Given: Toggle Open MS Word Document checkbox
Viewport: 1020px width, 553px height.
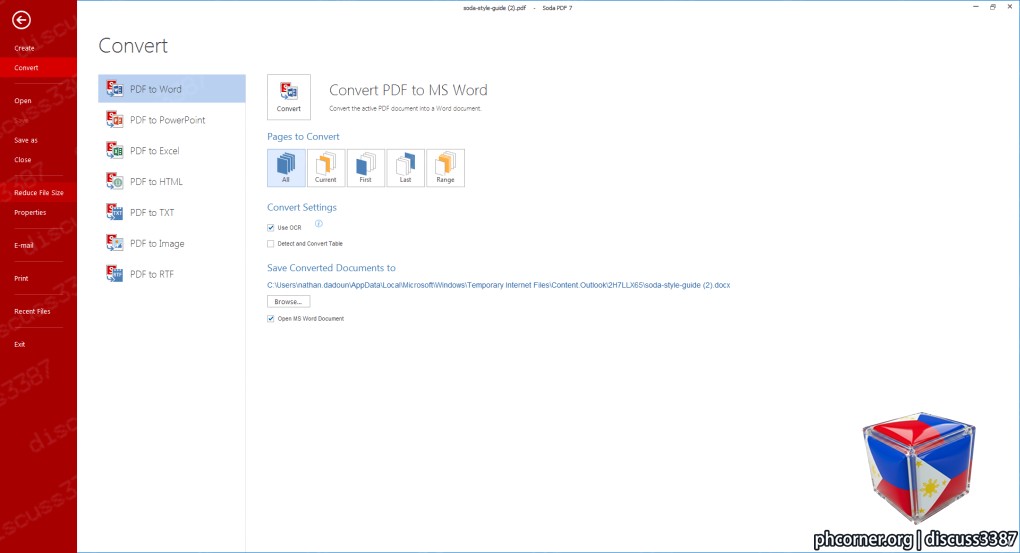Looking at the screenshot, I should pos(271,319).
